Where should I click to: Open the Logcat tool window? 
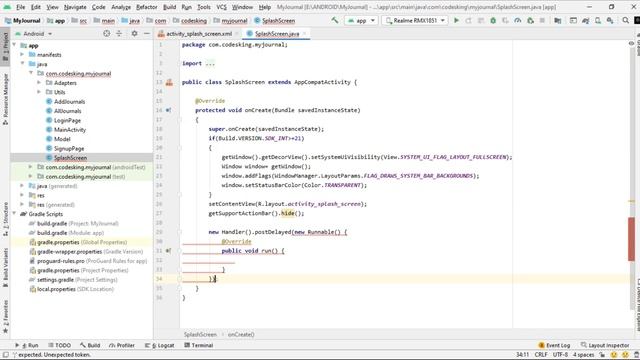(x=160, y=345)
